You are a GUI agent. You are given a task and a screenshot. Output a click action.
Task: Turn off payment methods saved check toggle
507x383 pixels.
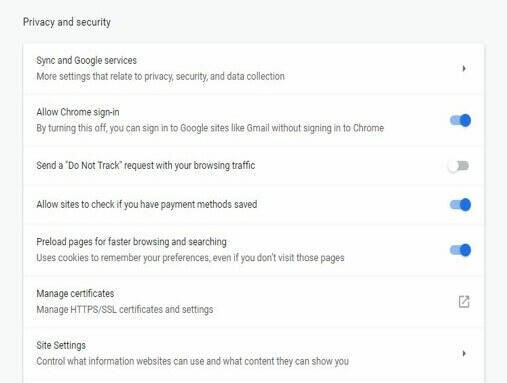(460, 204)
